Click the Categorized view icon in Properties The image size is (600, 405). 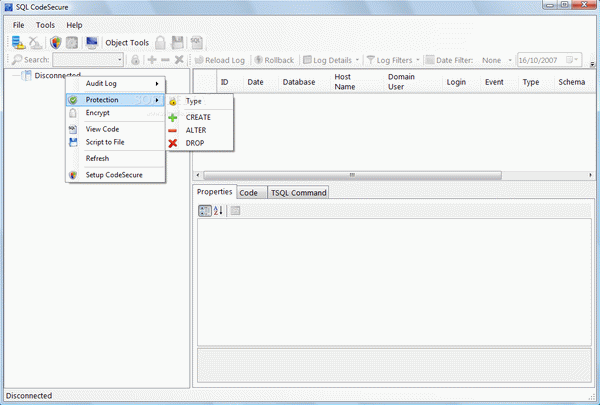205,211
